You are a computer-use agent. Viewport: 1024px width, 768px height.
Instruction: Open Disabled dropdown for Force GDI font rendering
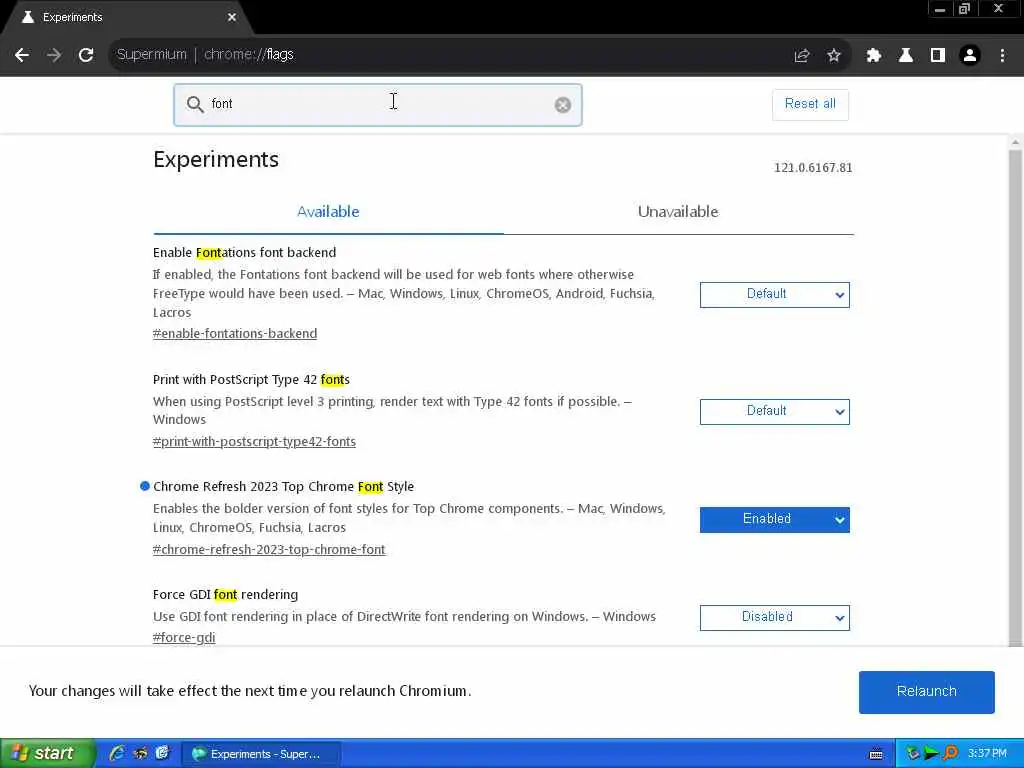click(775, 617)
